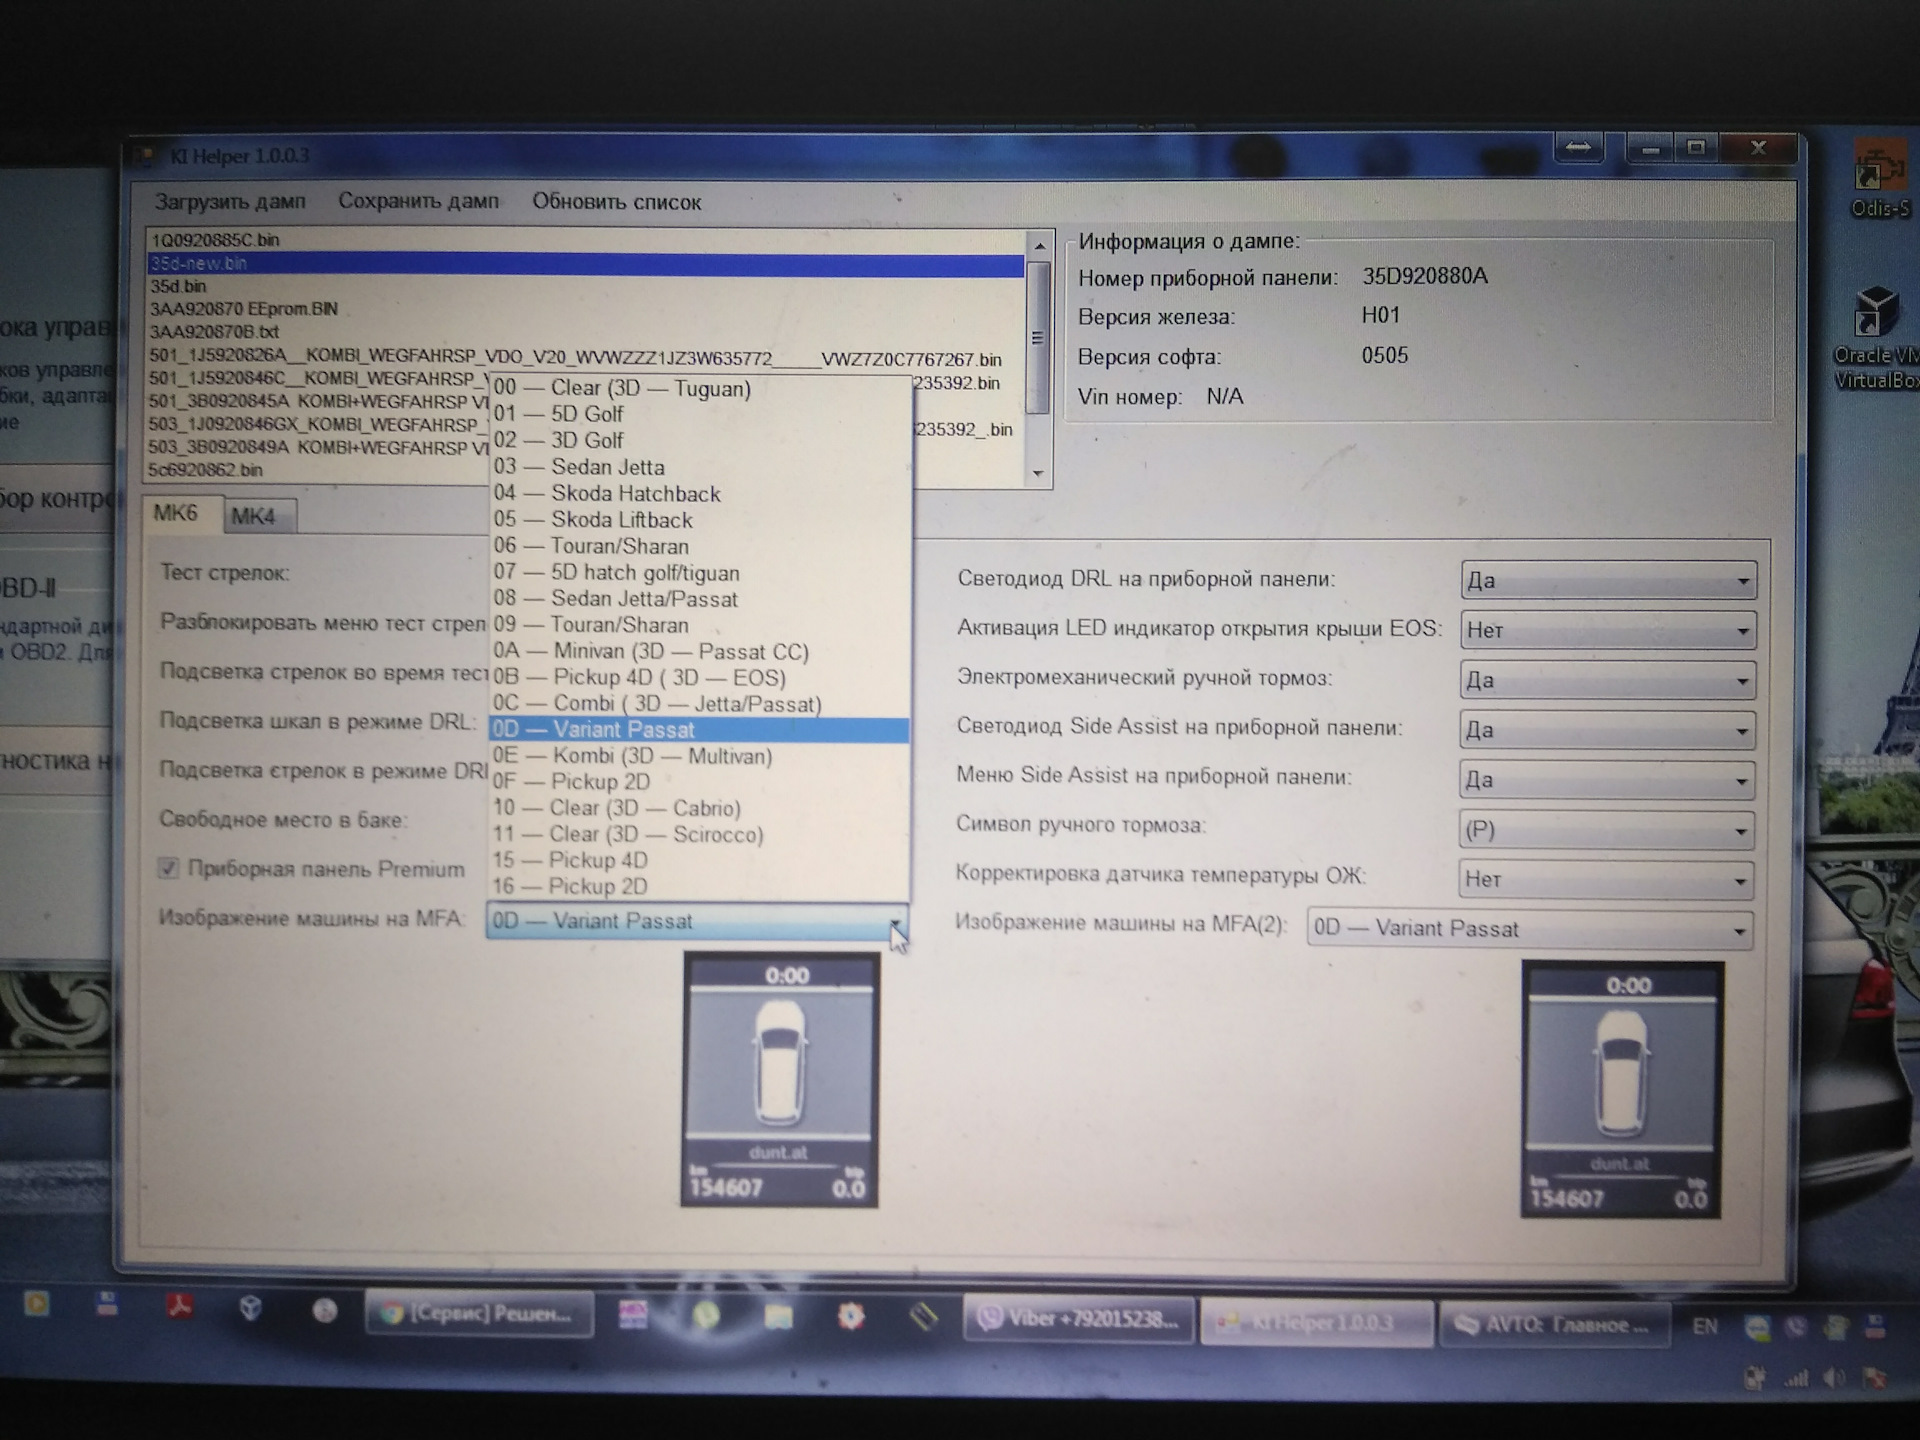Open the Светодиод DRL dropdown
The image size is (1920, 1440).
tap(1607, 581)
